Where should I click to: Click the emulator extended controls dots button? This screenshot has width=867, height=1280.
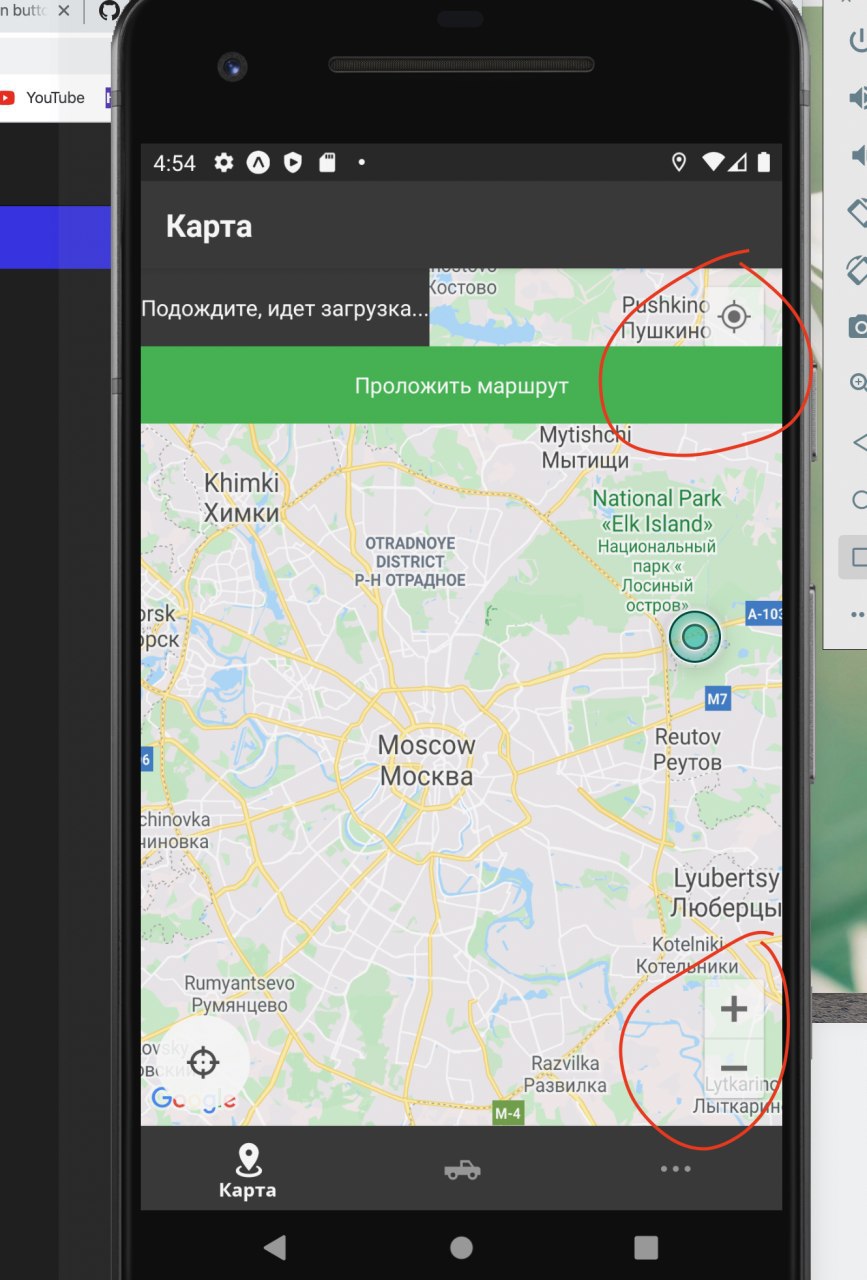[x=858, y=613]
